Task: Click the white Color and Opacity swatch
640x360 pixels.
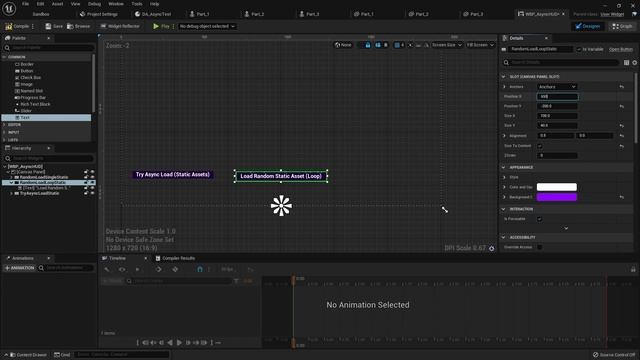Action: coord(557,187)
